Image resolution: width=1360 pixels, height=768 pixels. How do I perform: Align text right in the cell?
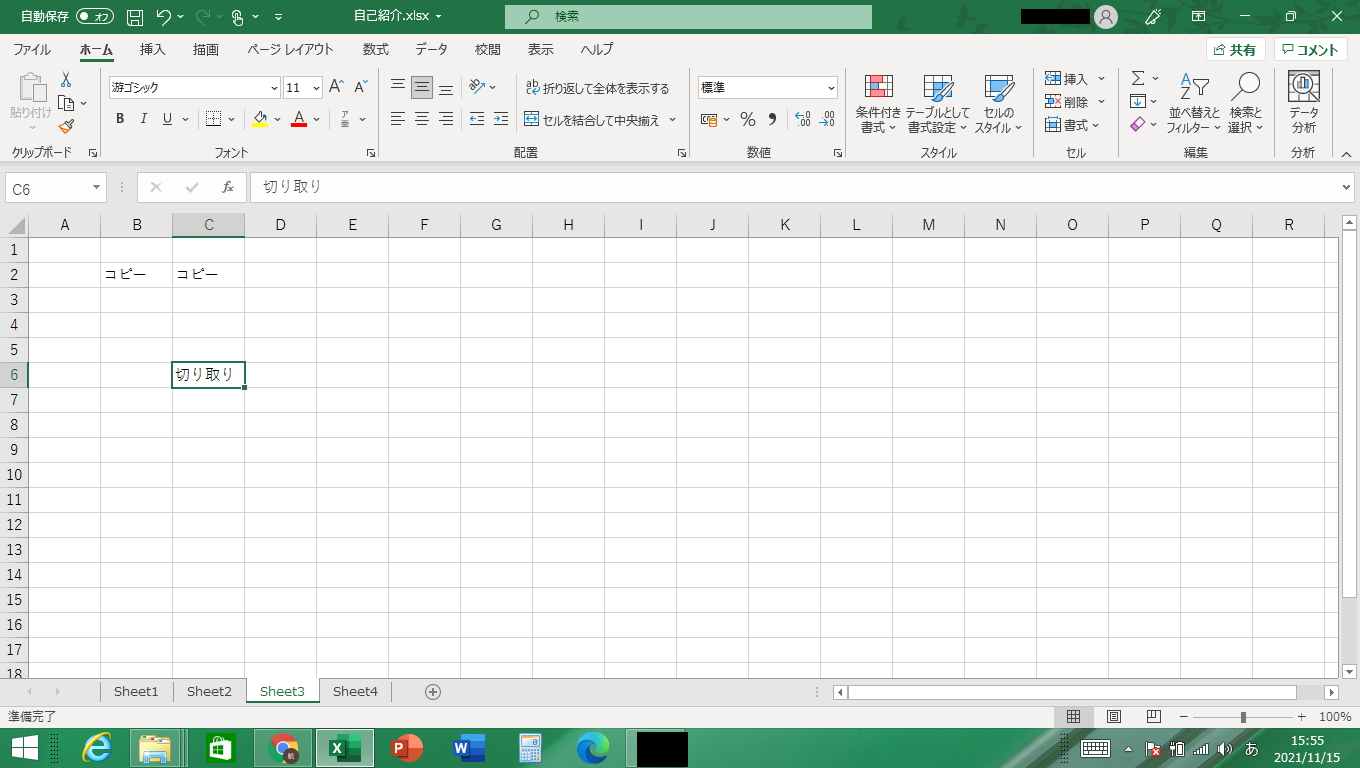(x=446, y=119)
